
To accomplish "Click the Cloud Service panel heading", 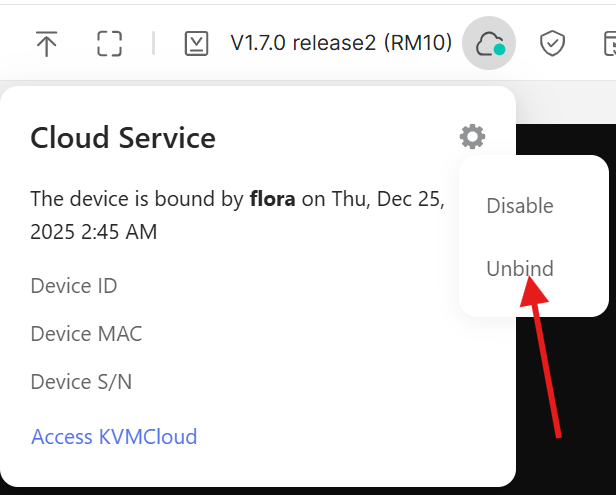I will tap(123, 137).
